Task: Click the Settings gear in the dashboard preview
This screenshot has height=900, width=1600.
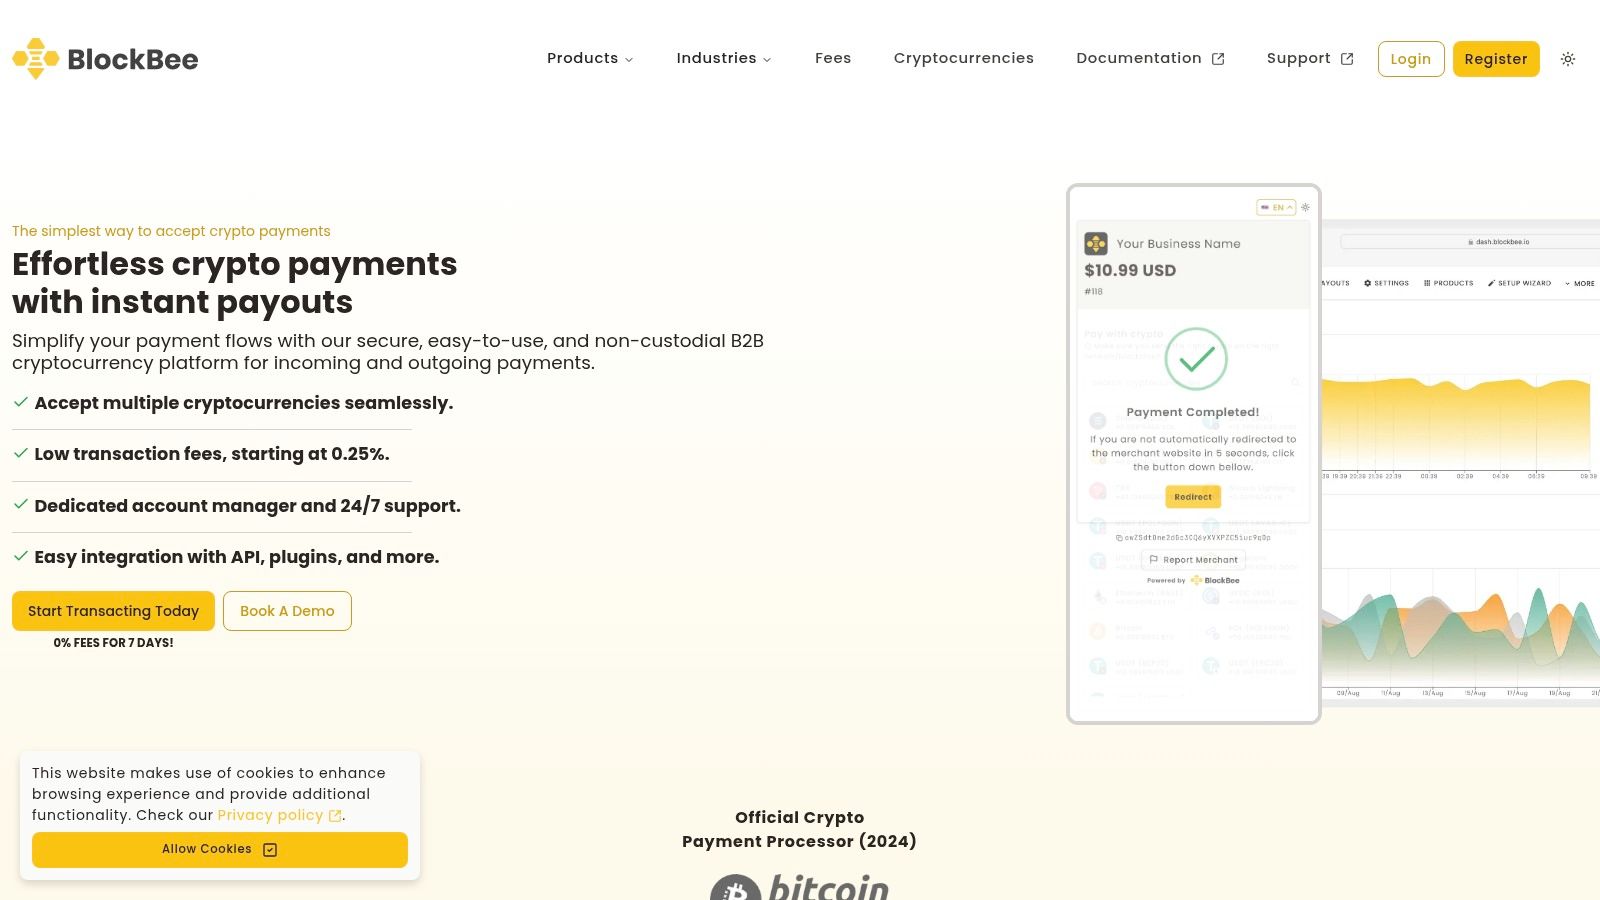Action: (1368, 283)
